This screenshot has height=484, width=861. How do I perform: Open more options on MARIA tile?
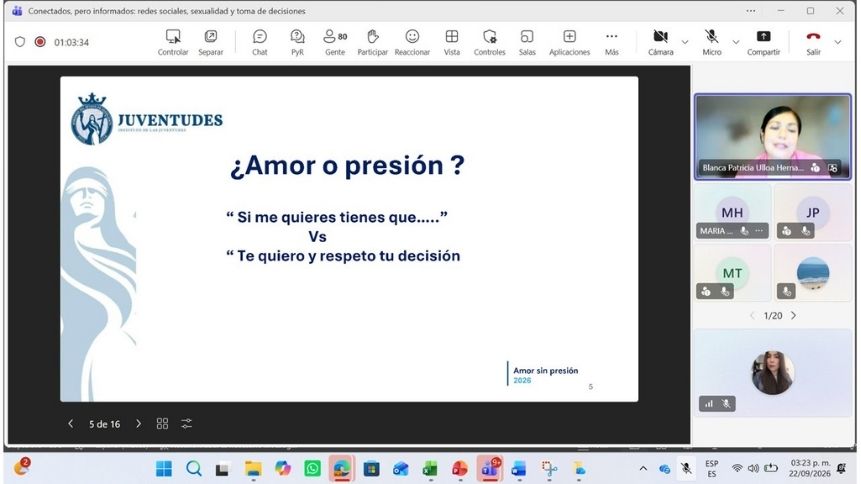tap(759, 231)
